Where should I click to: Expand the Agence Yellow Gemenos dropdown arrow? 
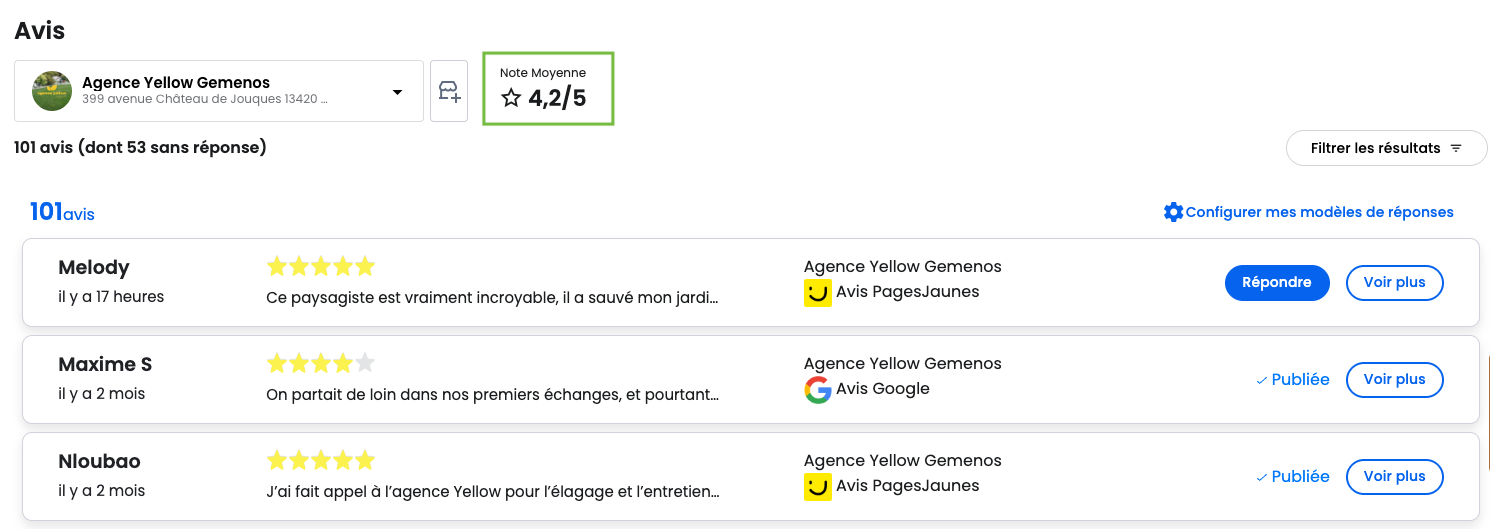tap(397, 92)
